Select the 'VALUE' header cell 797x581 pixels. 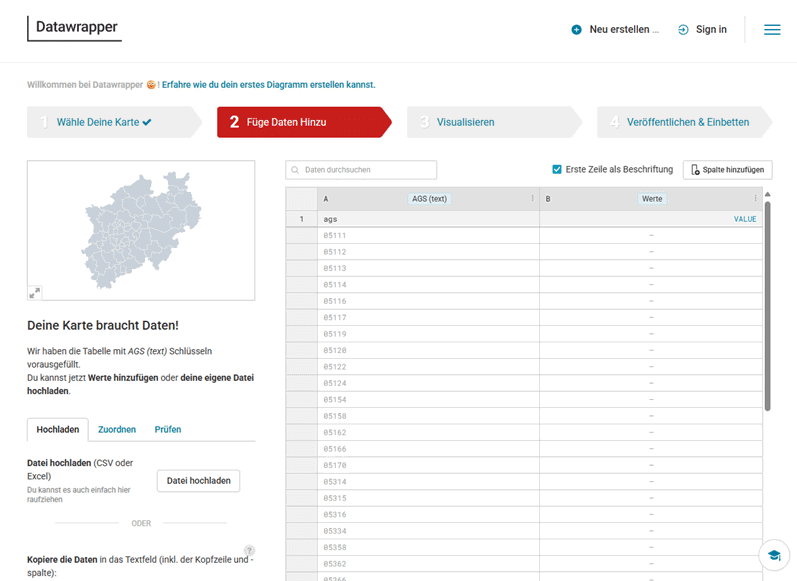(x=651, y=219)
